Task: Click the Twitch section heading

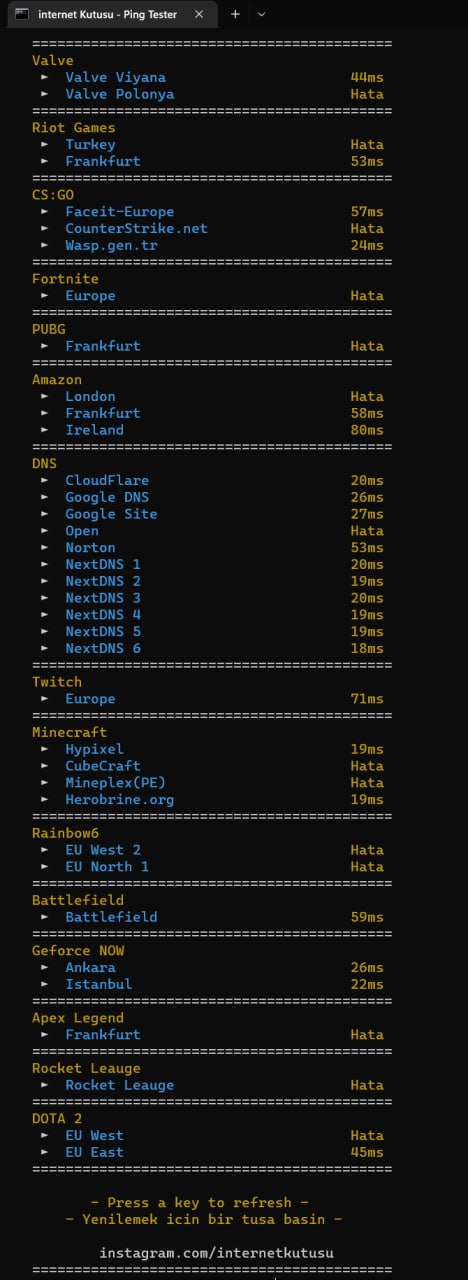Action: click(x=57, y=682)
